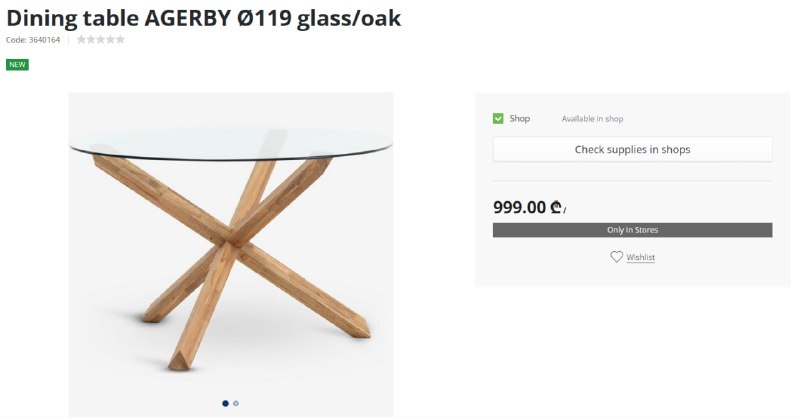Uncheck the Shop checkbox
Image resolution: width=800 pixels, height=418 pixels.
[x=498, y=119]
